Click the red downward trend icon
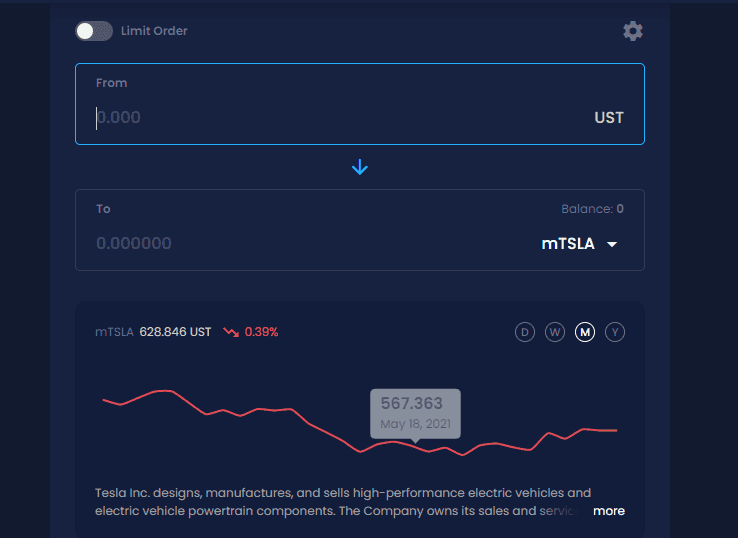This screenshot has width=738, height=538. (231, 332)
